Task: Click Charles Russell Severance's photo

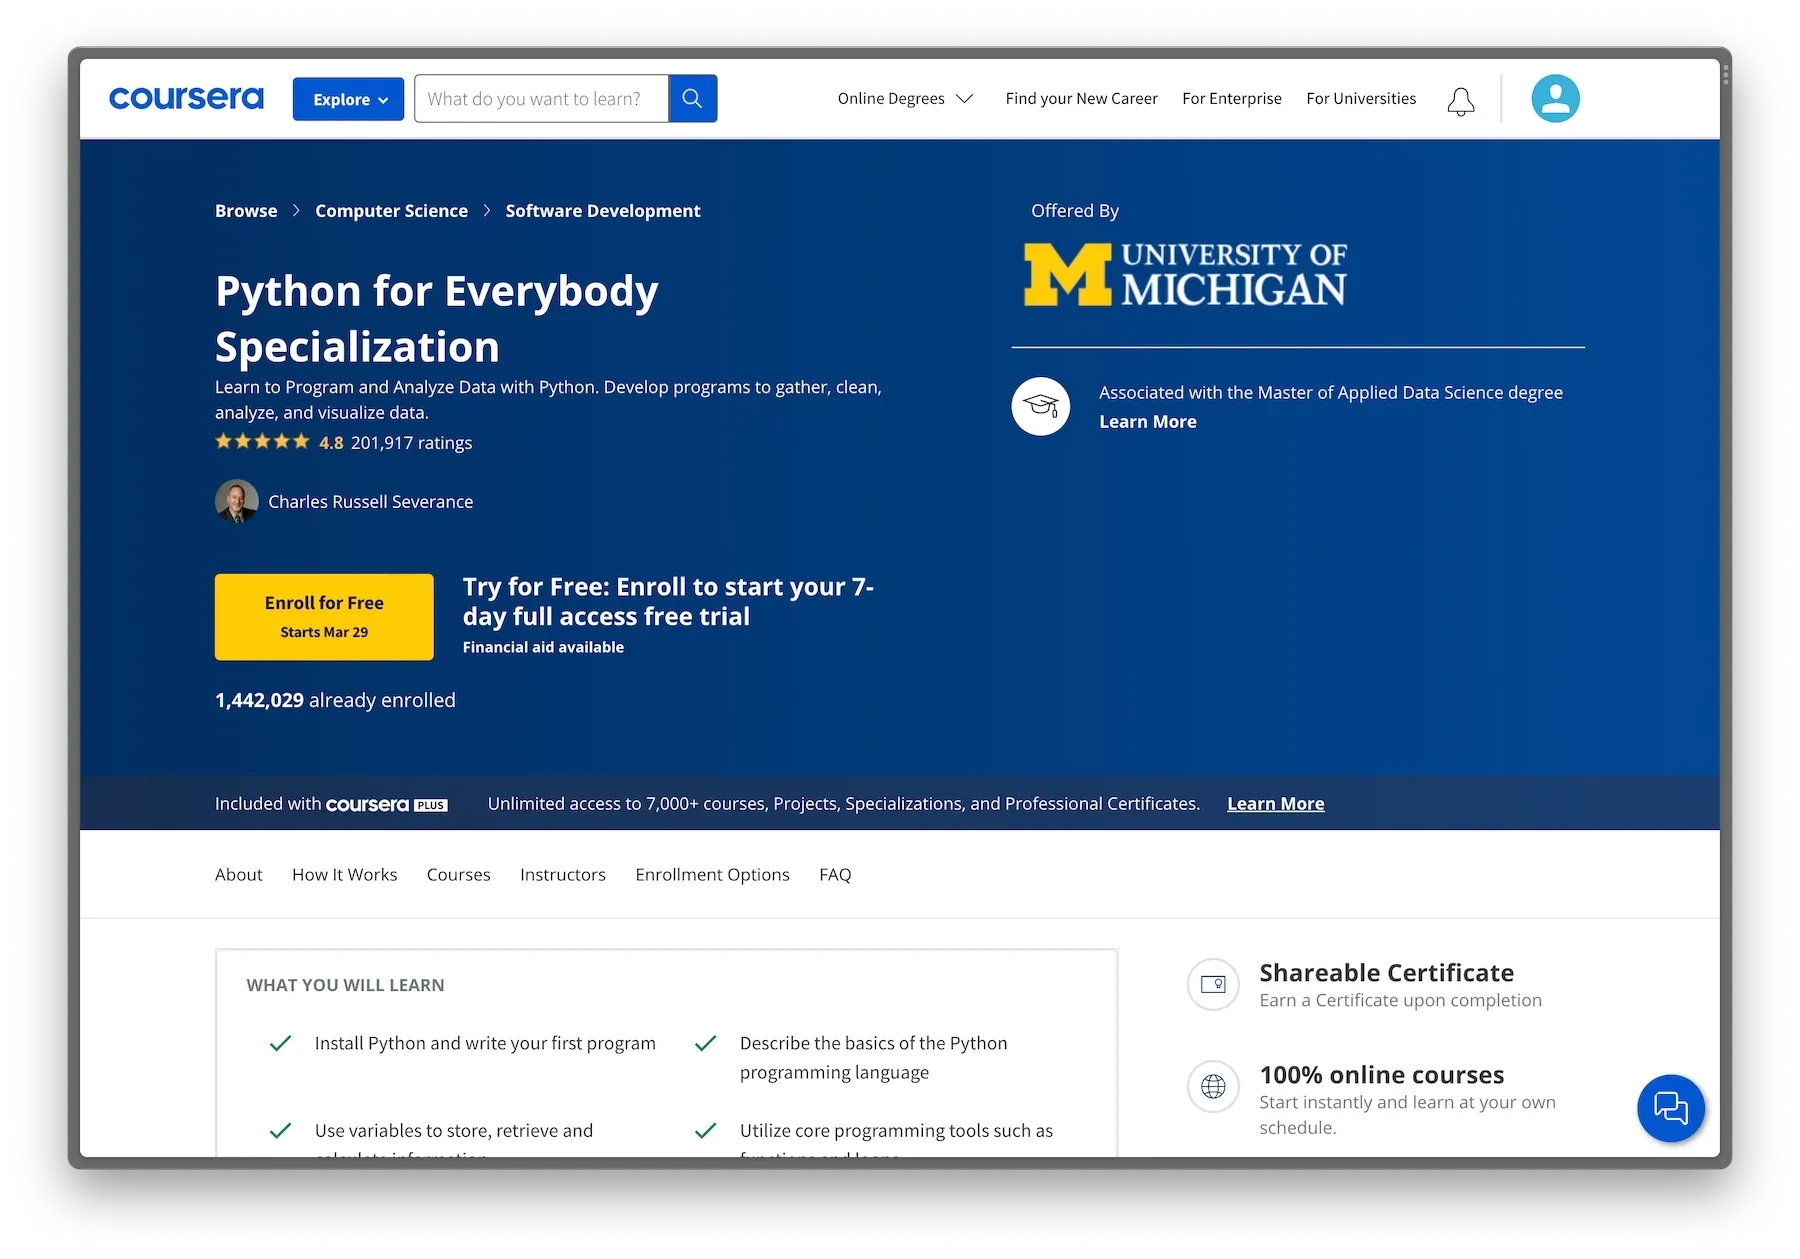Action: click(237, 501)
